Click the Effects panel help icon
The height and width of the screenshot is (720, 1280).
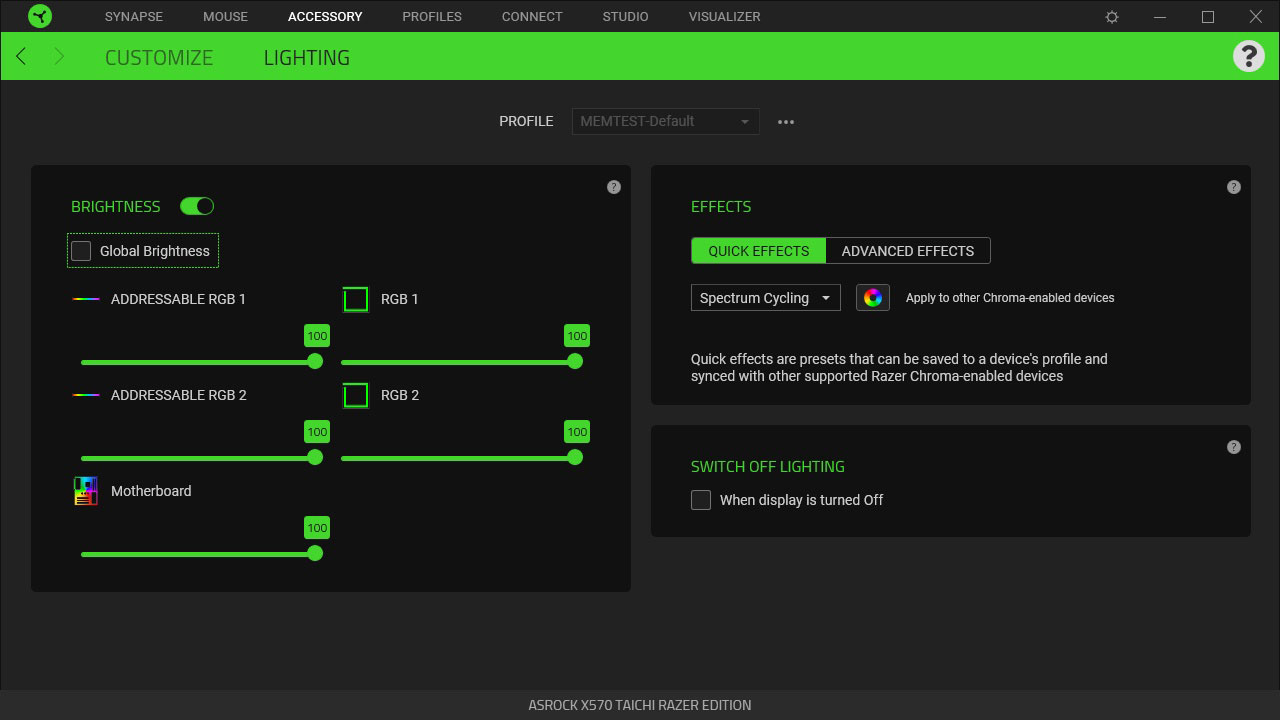tap(1234, 187)
